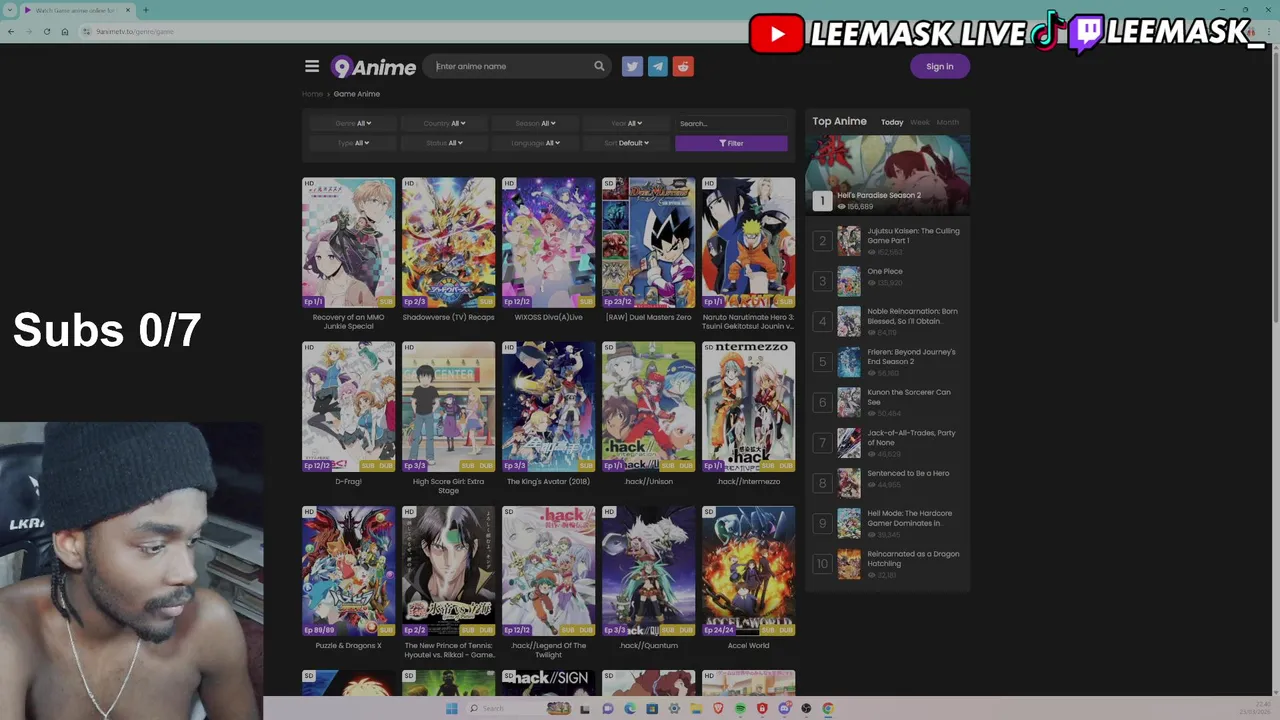Open Accel World poster
This screenshot has height=720, width=1280.
748,570
